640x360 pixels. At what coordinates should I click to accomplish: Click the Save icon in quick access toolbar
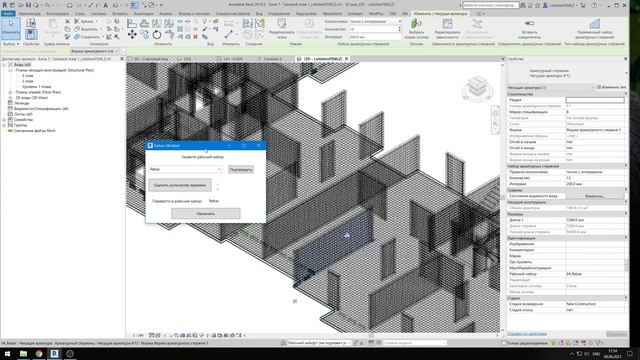28,5
